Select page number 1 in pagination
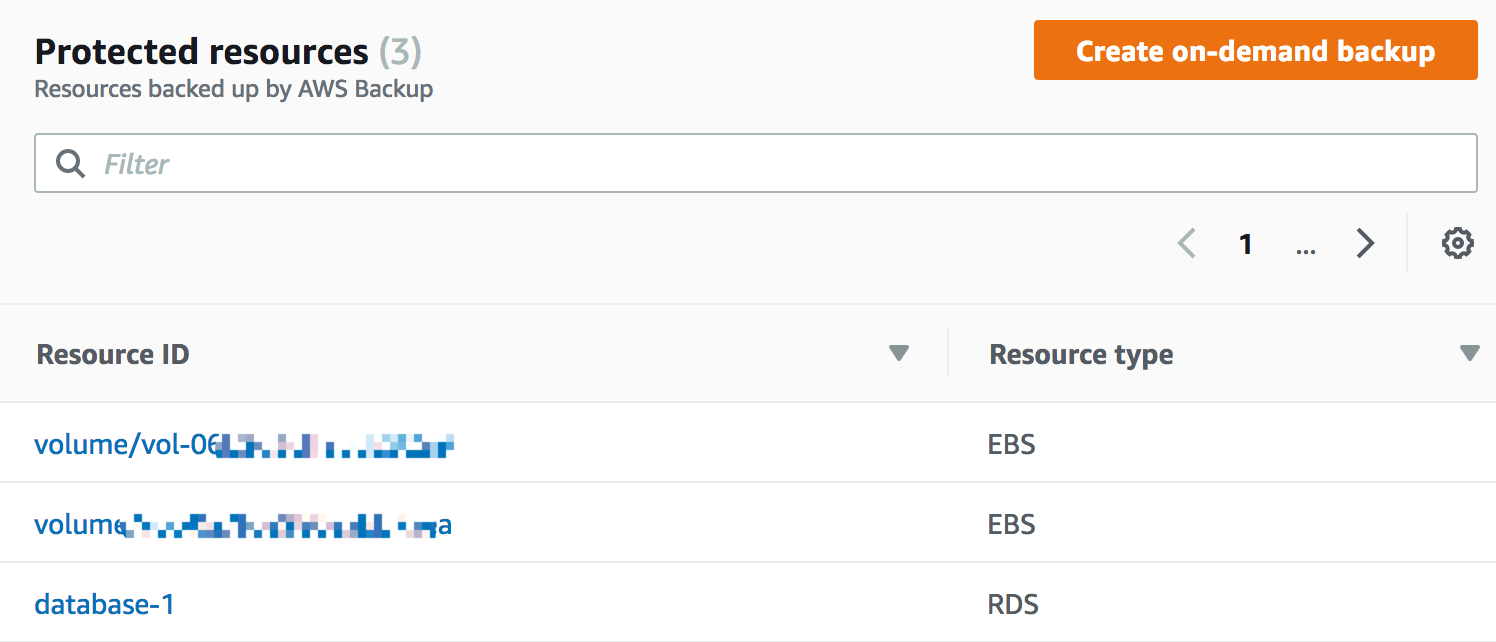This screenshot has width=1496, height=642. (x=1246, y=243)
